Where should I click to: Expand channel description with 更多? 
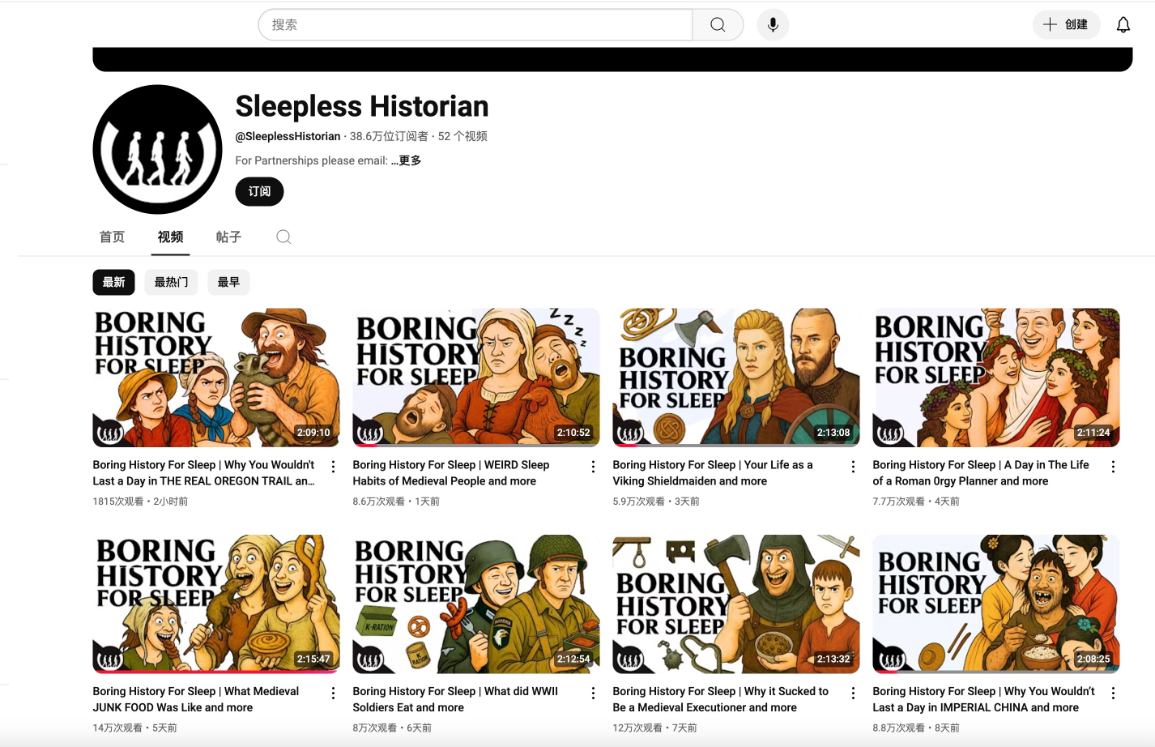[409, 160]
